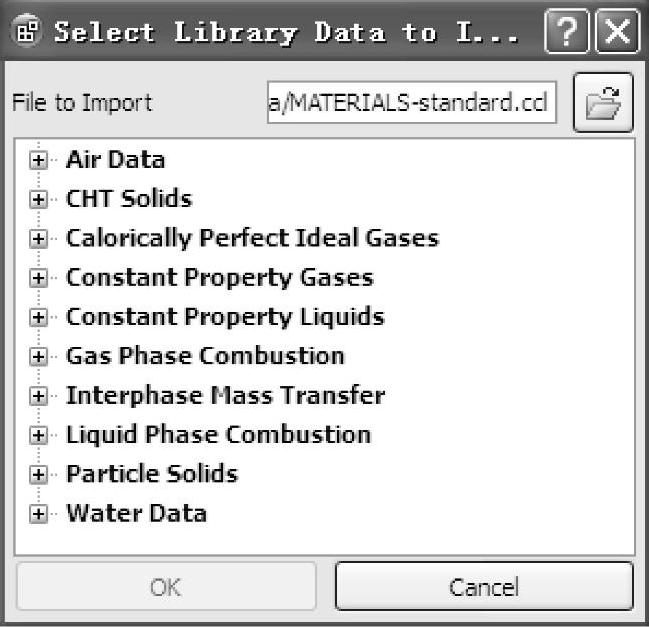The image size is (649, 627).
Task: Click the question mark help icon
Action: tap(566, 32)
